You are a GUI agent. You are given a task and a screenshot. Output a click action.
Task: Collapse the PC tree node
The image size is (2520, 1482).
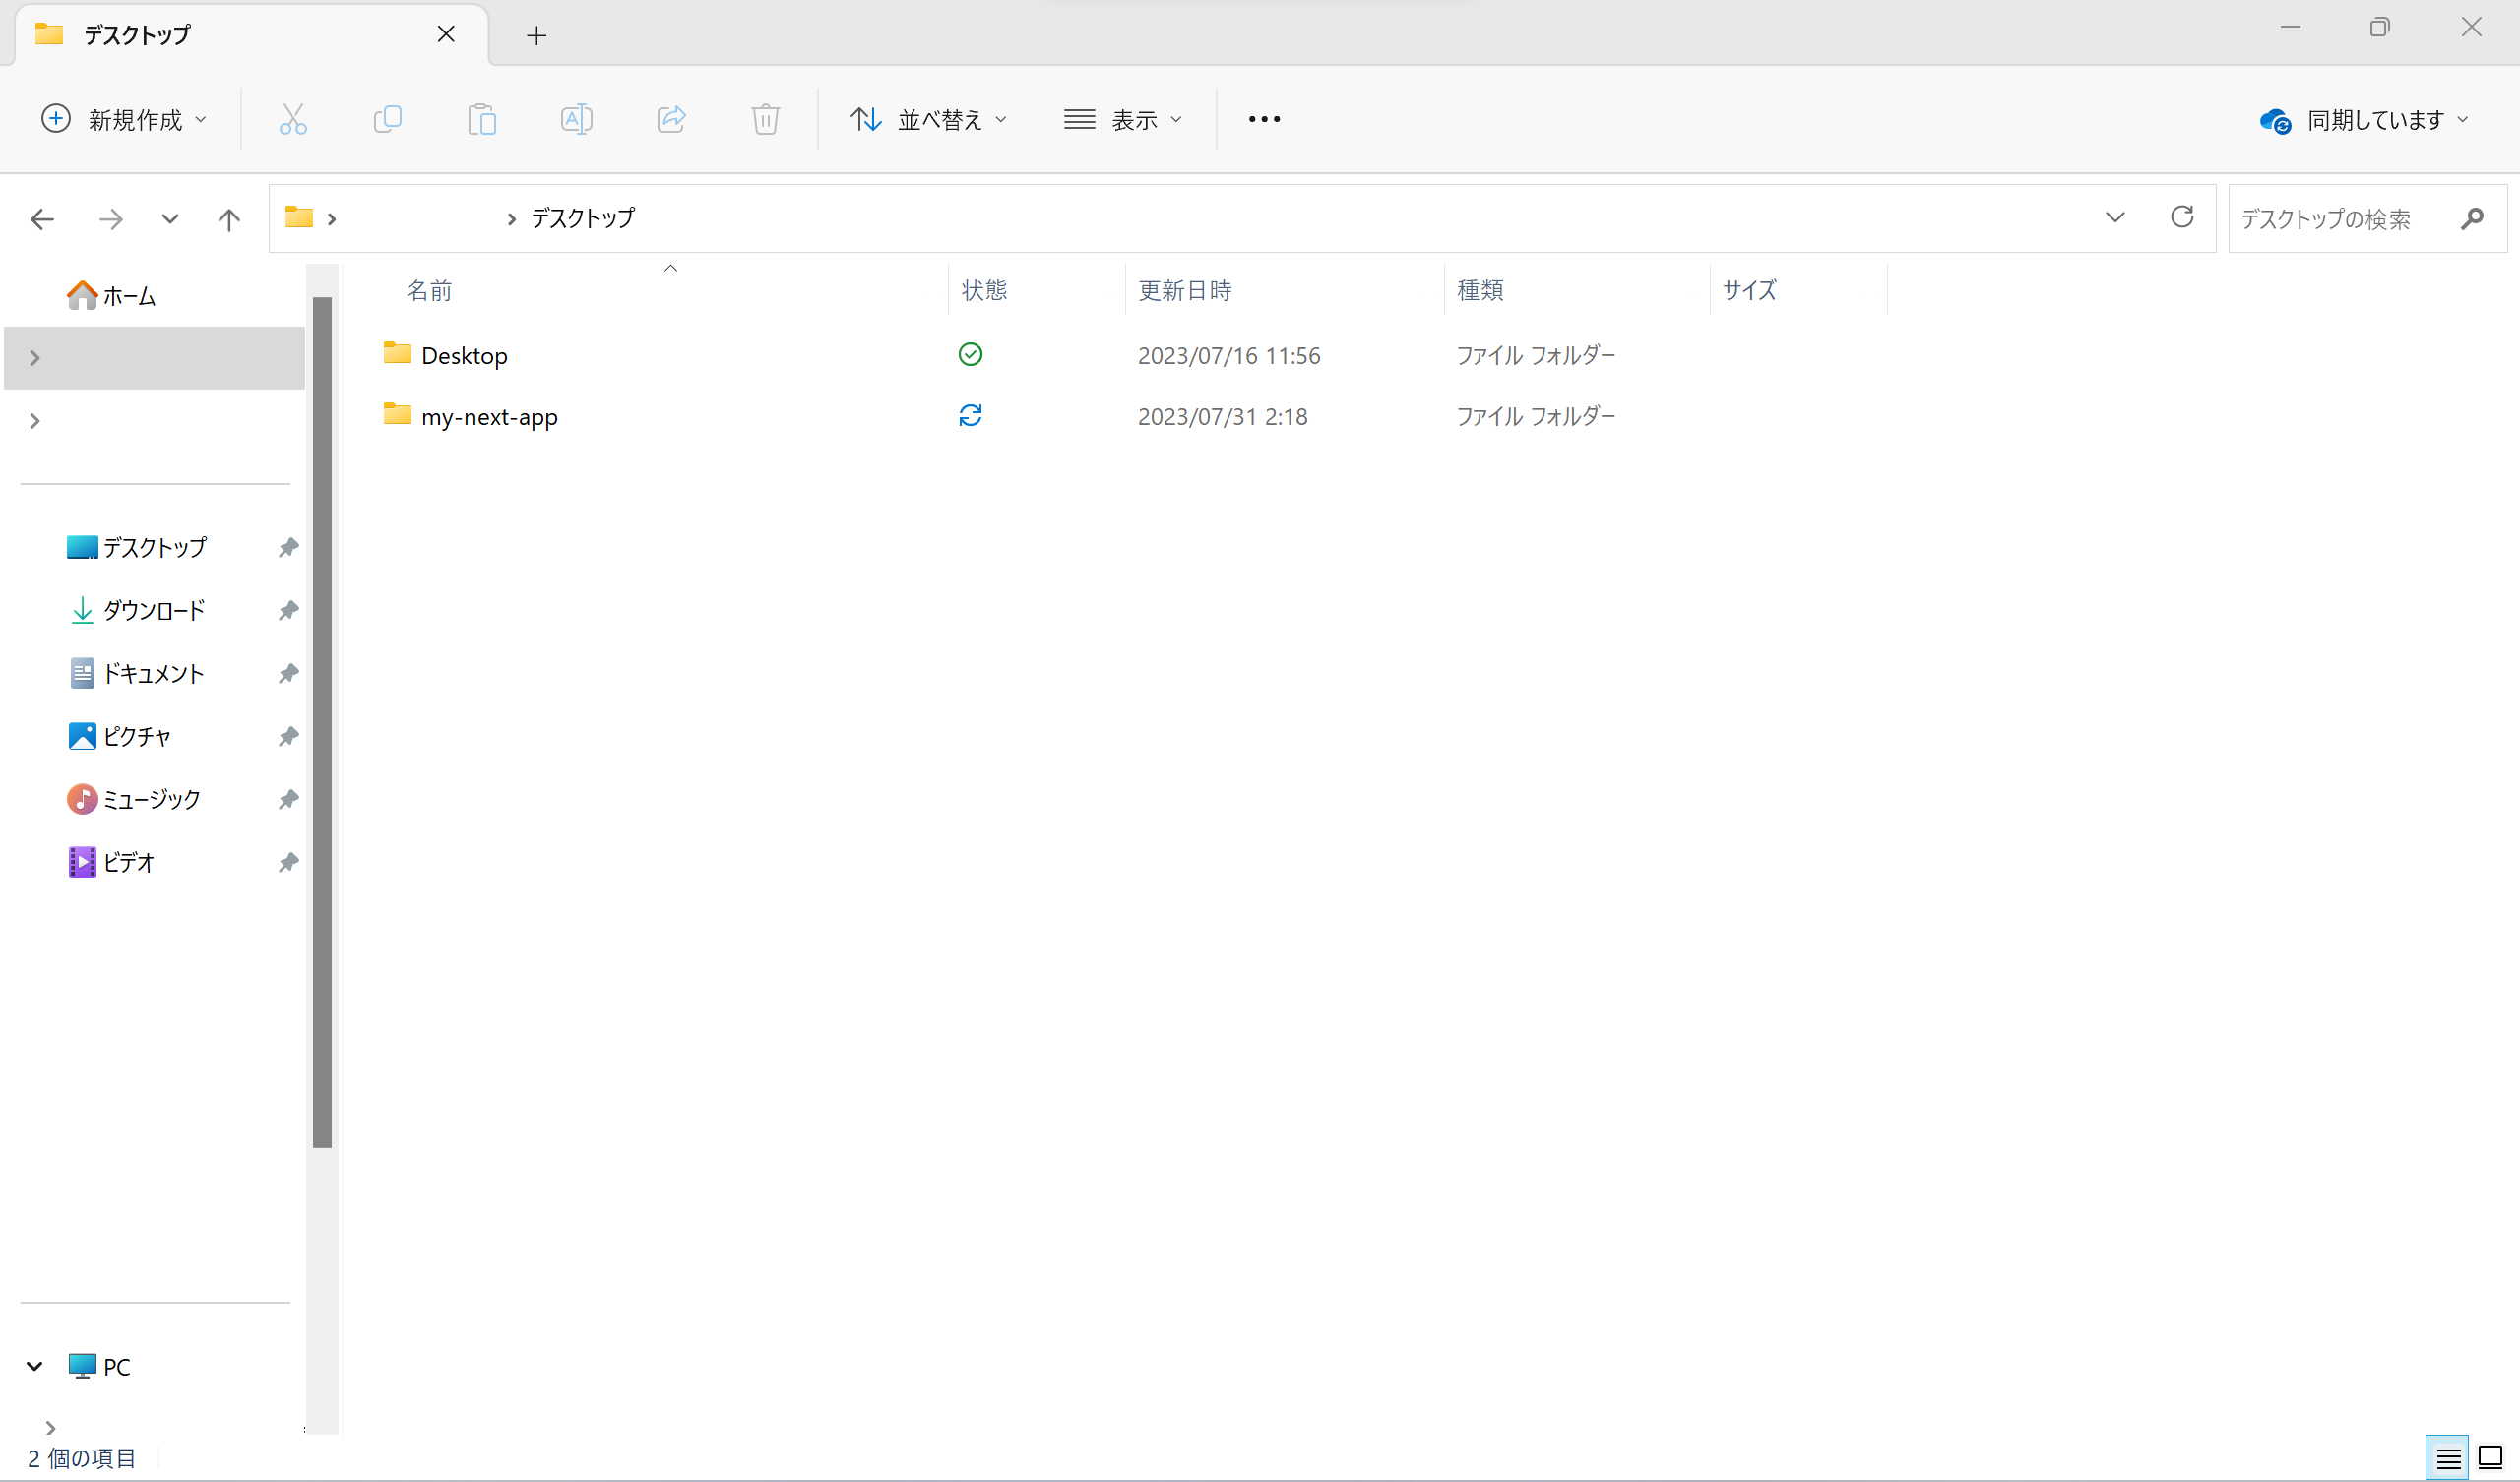click(x=35, y=1366)
